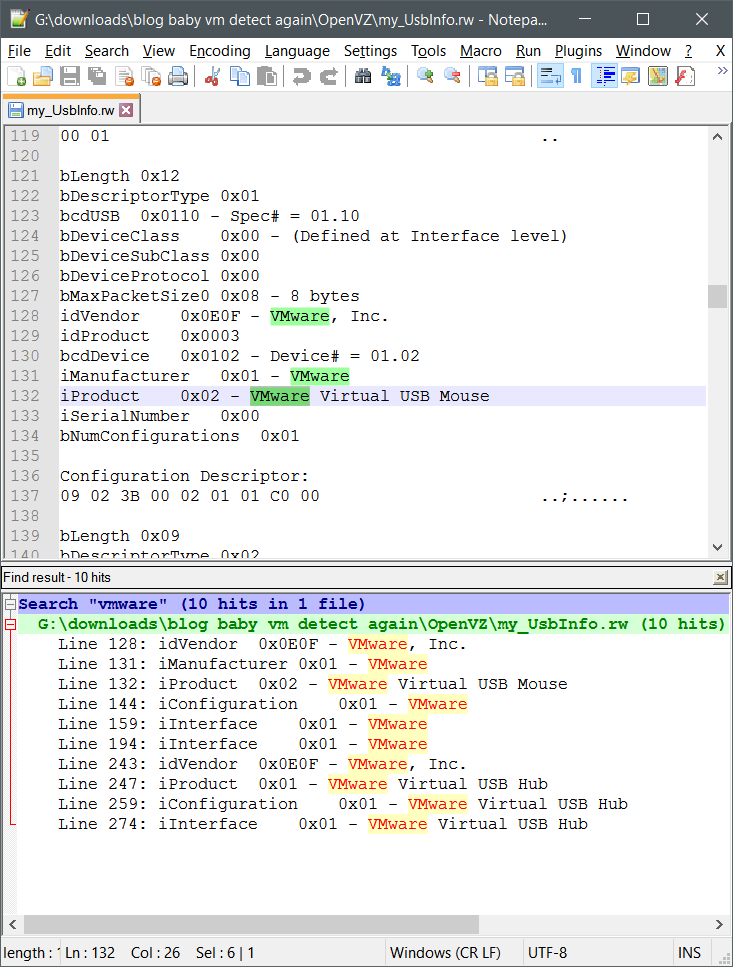Viewport: 733px width, 967px height.
Task: Jump to Line 259 iConfiguration Hub result
Action: point(343,804)
